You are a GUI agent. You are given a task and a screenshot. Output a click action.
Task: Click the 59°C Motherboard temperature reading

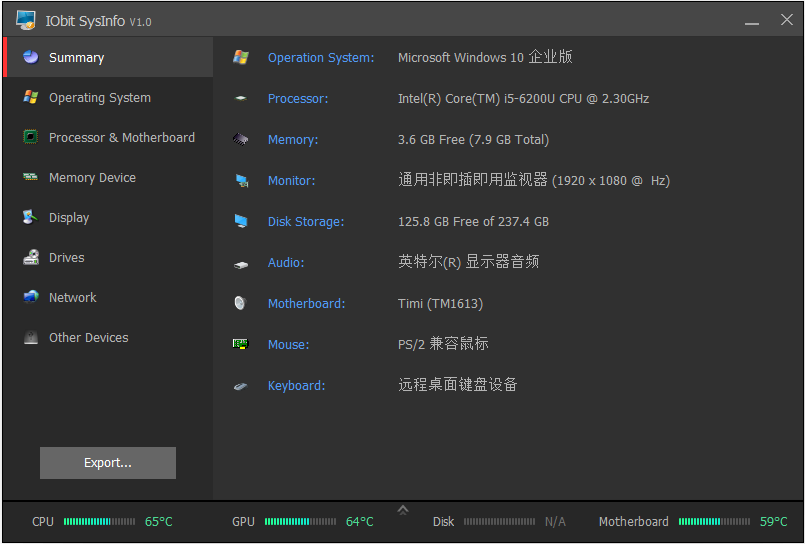coord(774,521)
